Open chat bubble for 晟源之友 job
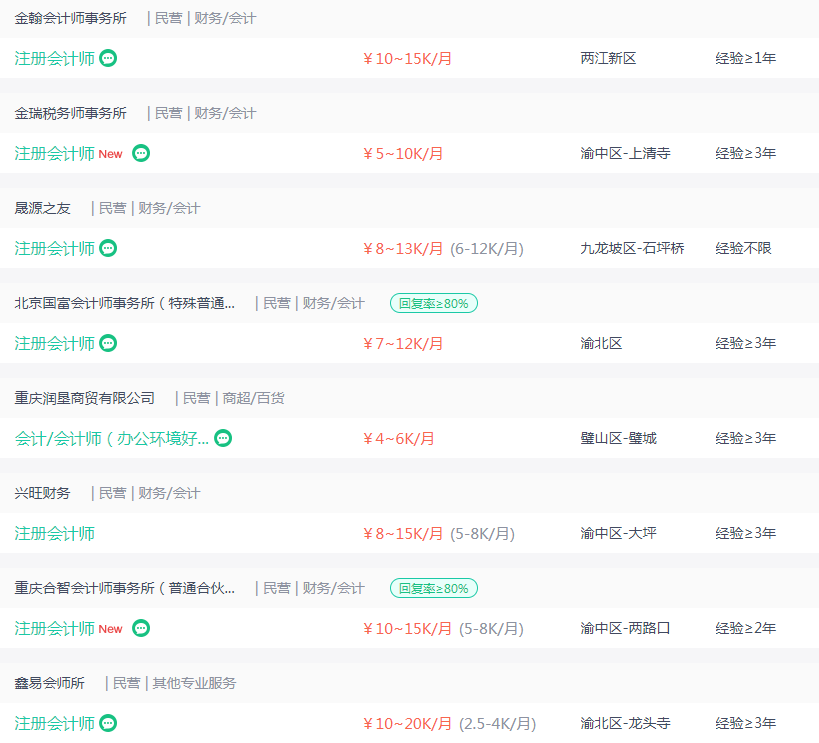The width and height of the screenshot is (819, 743). [x=108, y=248]
